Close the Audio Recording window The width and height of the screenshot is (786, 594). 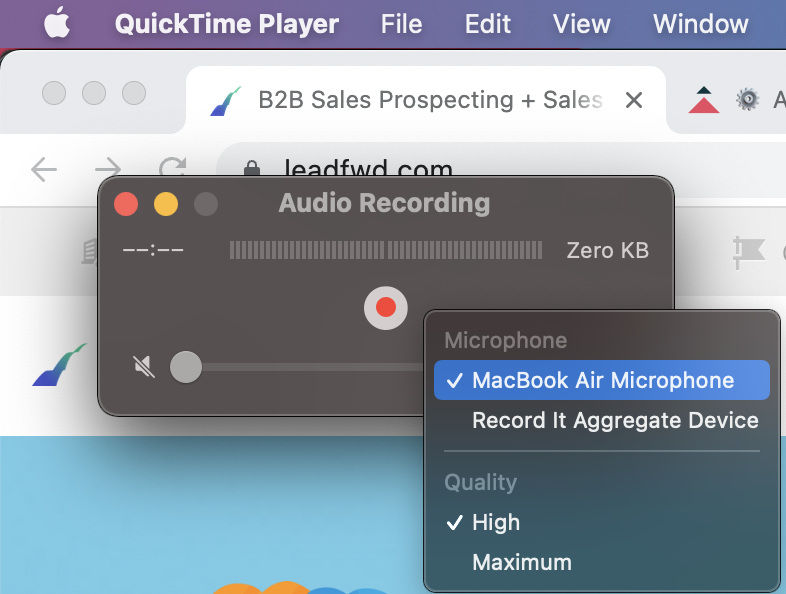tap(126, 204)
